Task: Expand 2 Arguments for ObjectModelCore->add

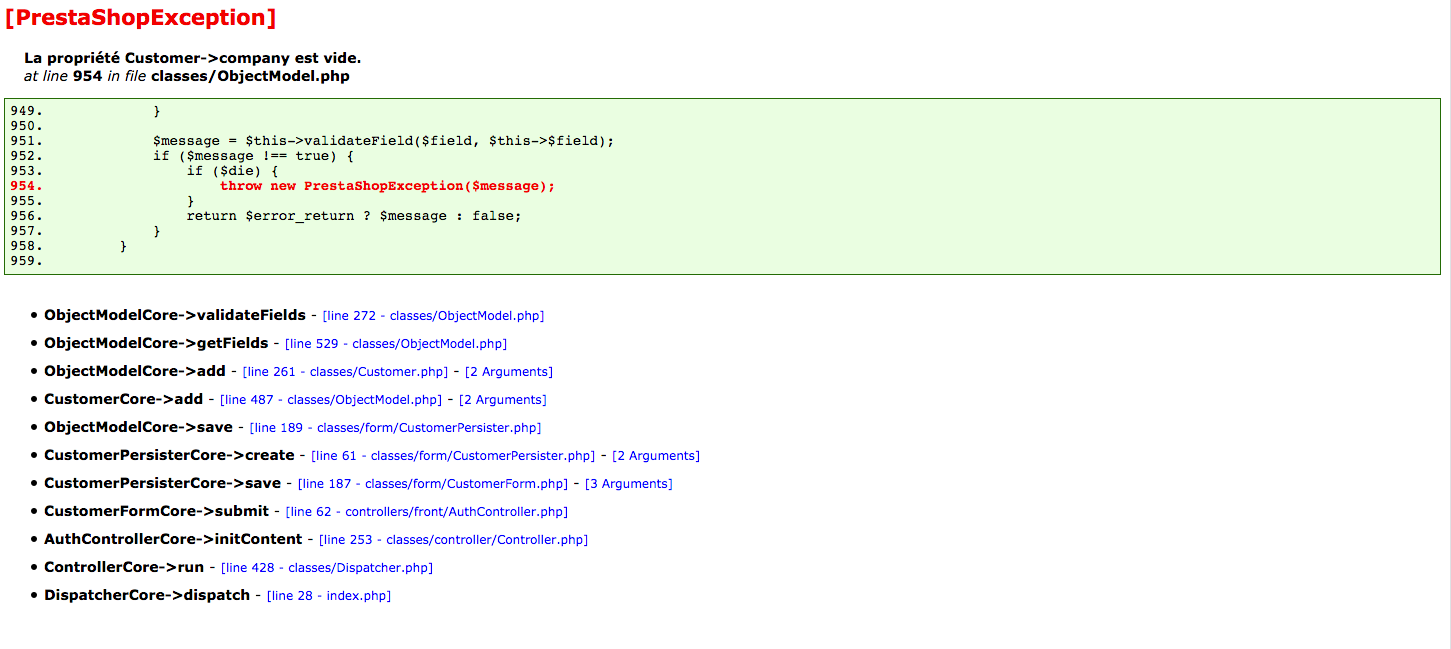Action: pos(509,372)
